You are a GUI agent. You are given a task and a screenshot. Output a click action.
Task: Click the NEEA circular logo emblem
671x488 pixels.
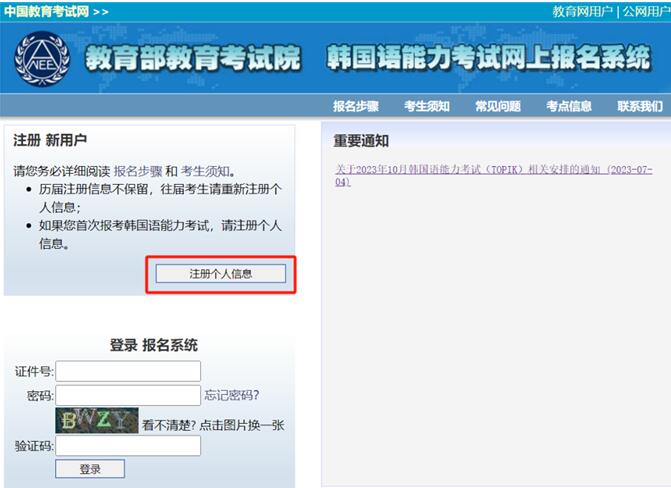(42, 59)
